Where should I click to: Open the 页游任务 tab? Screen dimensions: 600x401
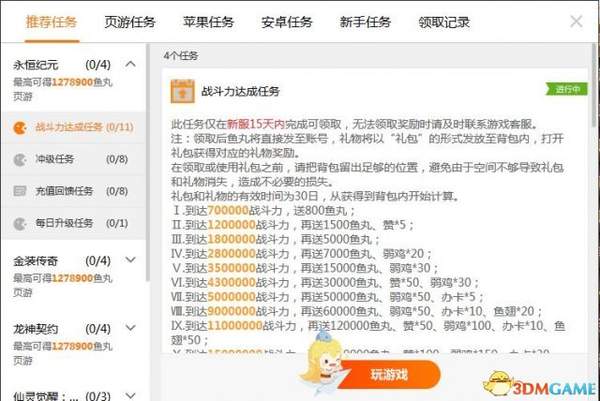[130, 22]
